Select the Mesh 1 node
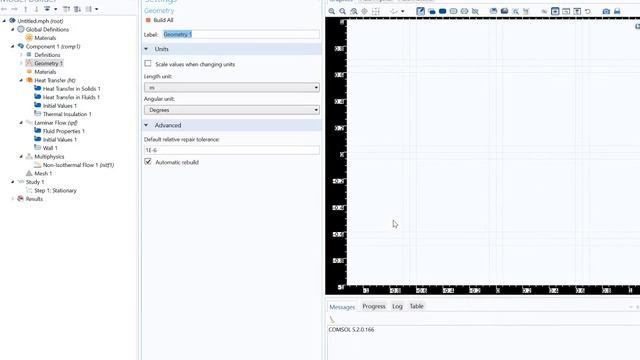 point(43,173)
